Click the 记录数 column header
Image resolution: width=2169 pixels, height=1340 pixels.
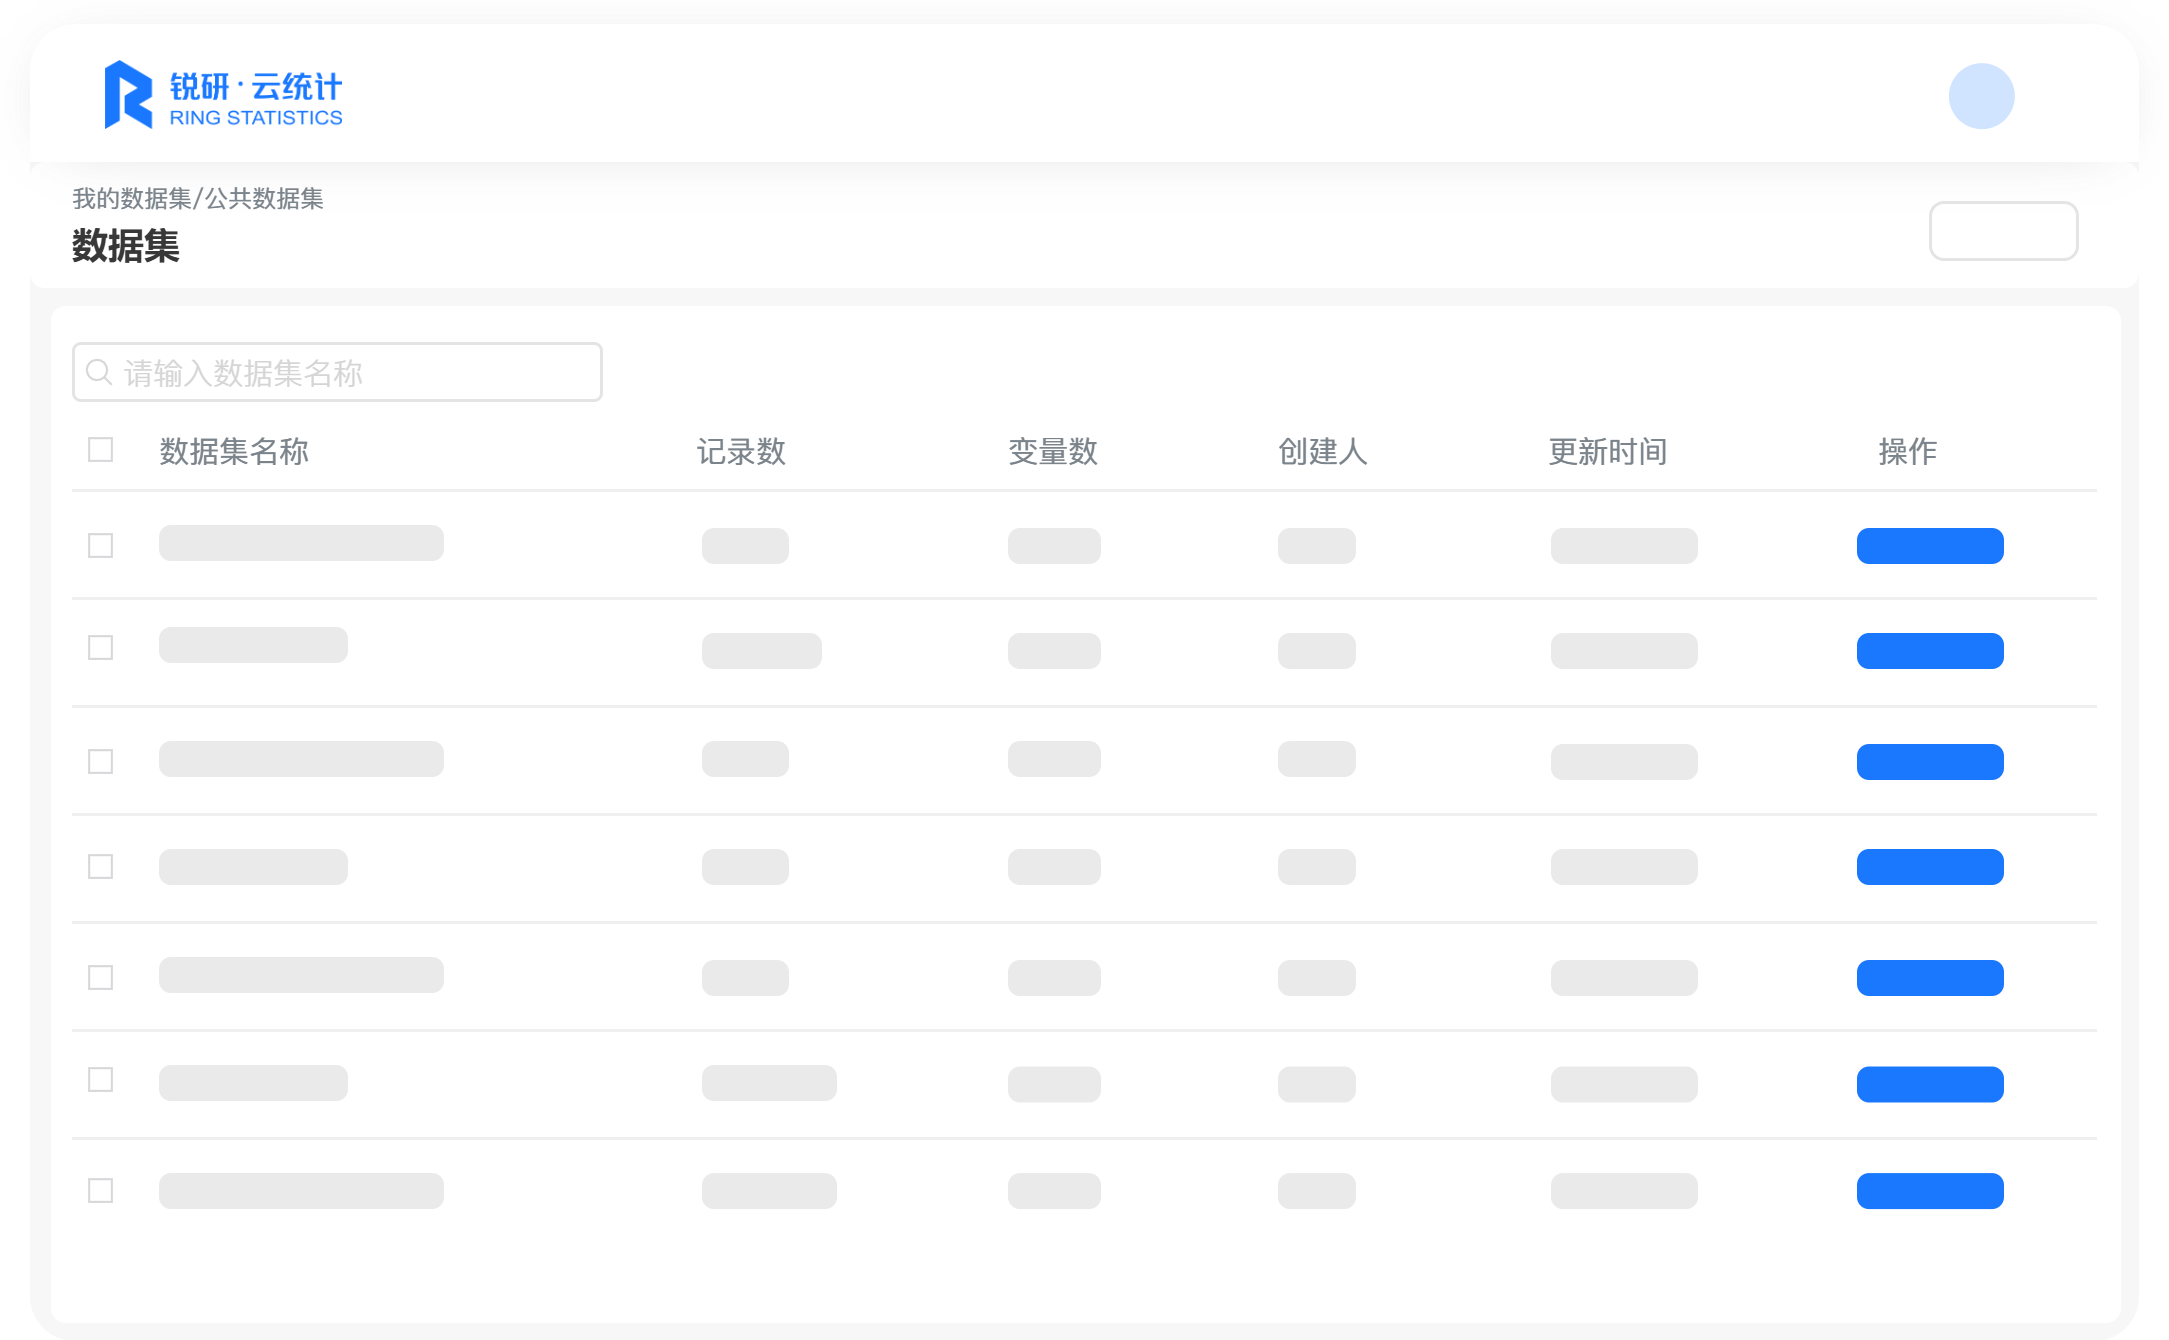pos(741,452)
